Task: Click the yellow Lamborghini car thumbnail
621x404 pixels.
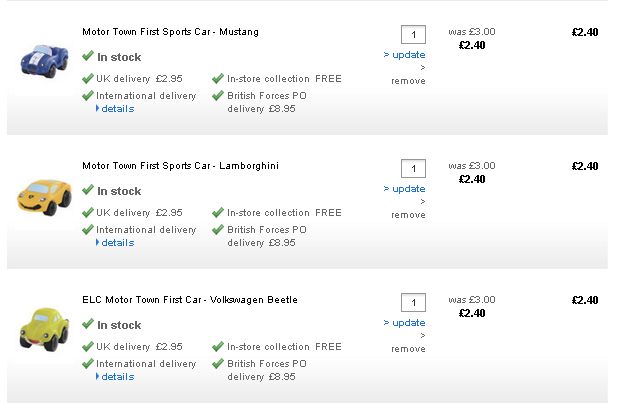Action: [x=43, y=194]
